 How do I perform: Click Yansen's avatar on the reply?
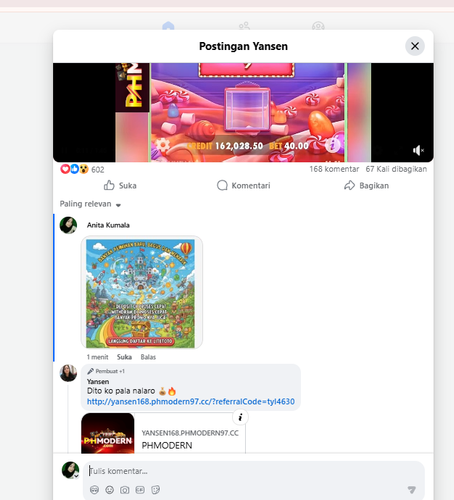point(68,373)
